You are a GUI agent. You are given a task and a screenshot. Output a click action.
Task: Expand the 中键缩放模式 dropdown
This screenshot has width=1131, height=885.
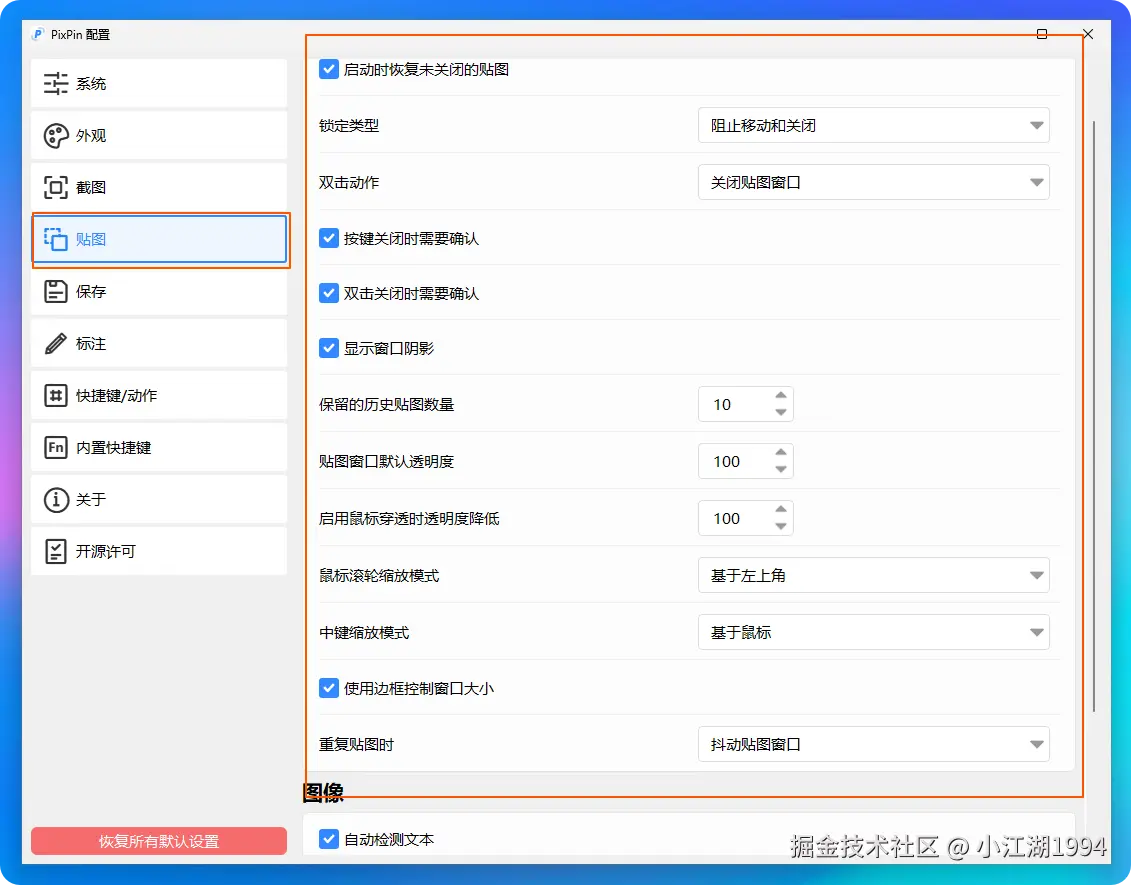point(873,633)
